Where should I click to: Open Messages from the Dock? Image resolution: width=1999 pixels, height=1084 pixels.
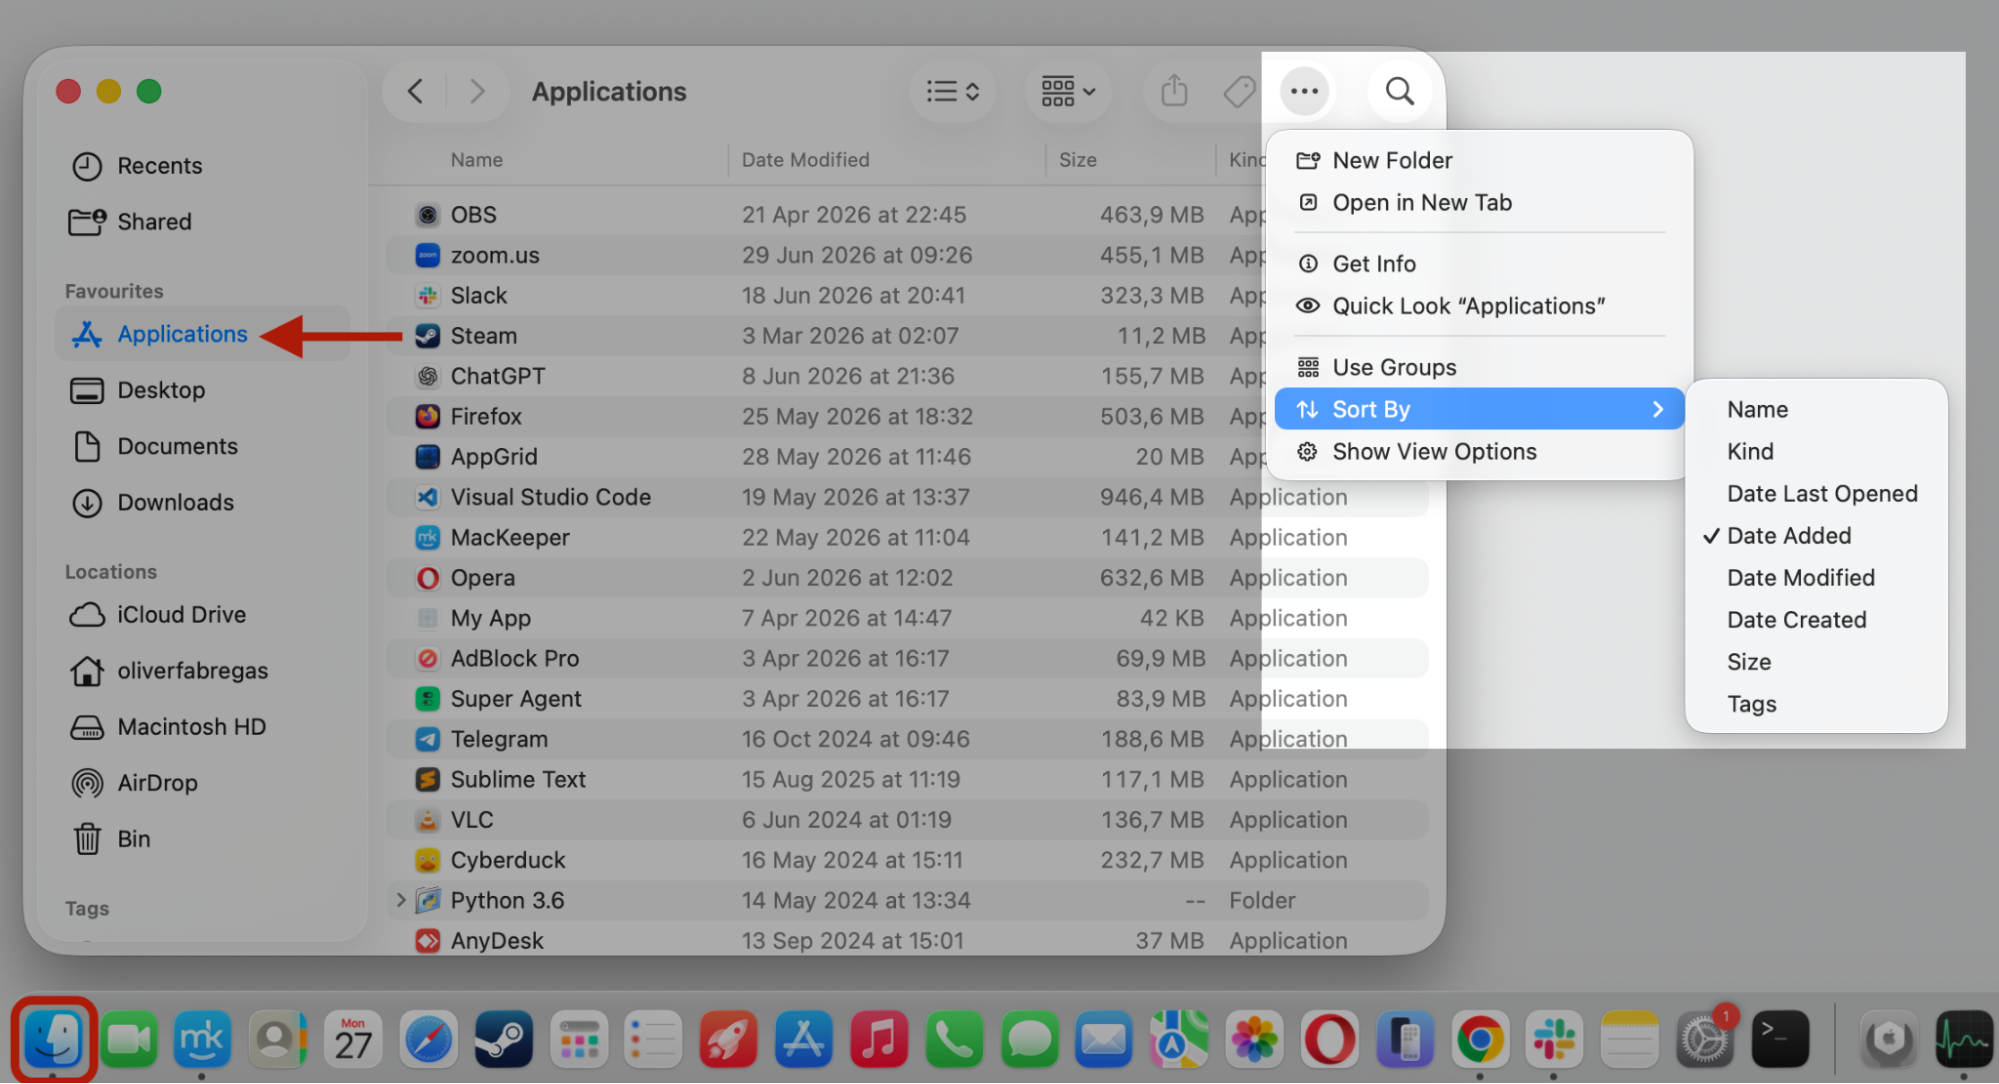1029,1041
